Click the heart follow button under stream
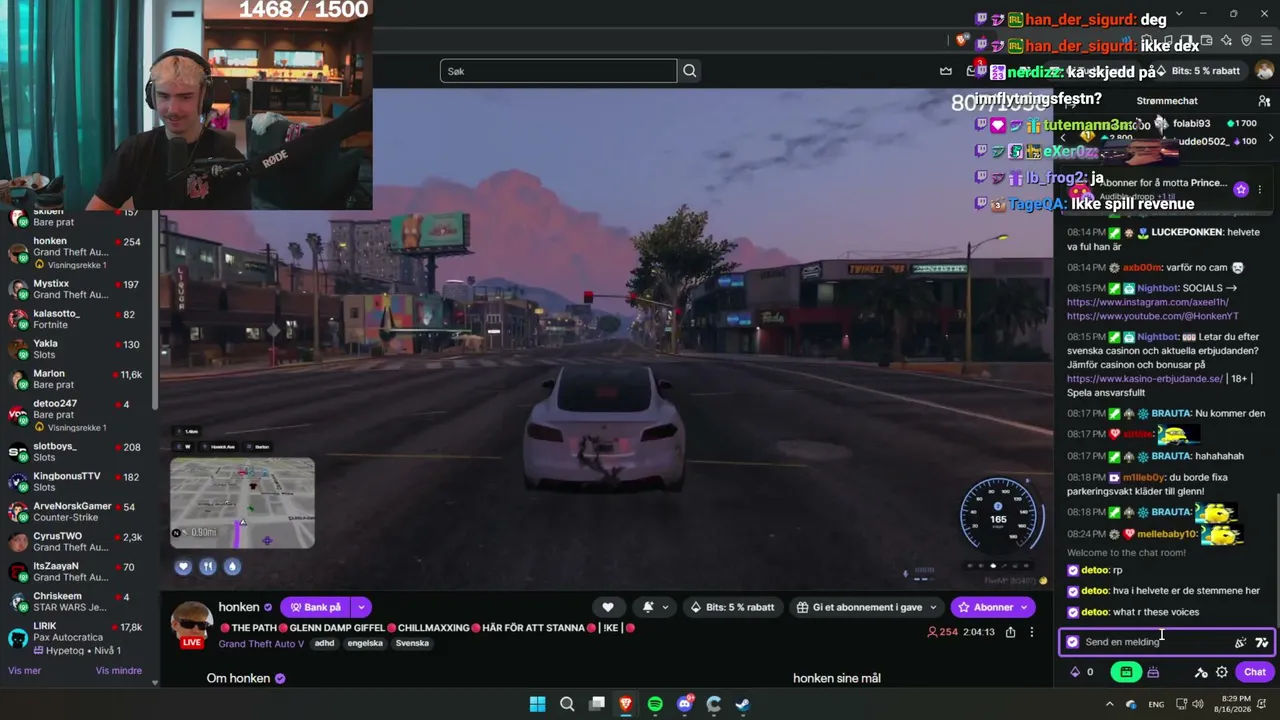 click(x=607, y=607)
